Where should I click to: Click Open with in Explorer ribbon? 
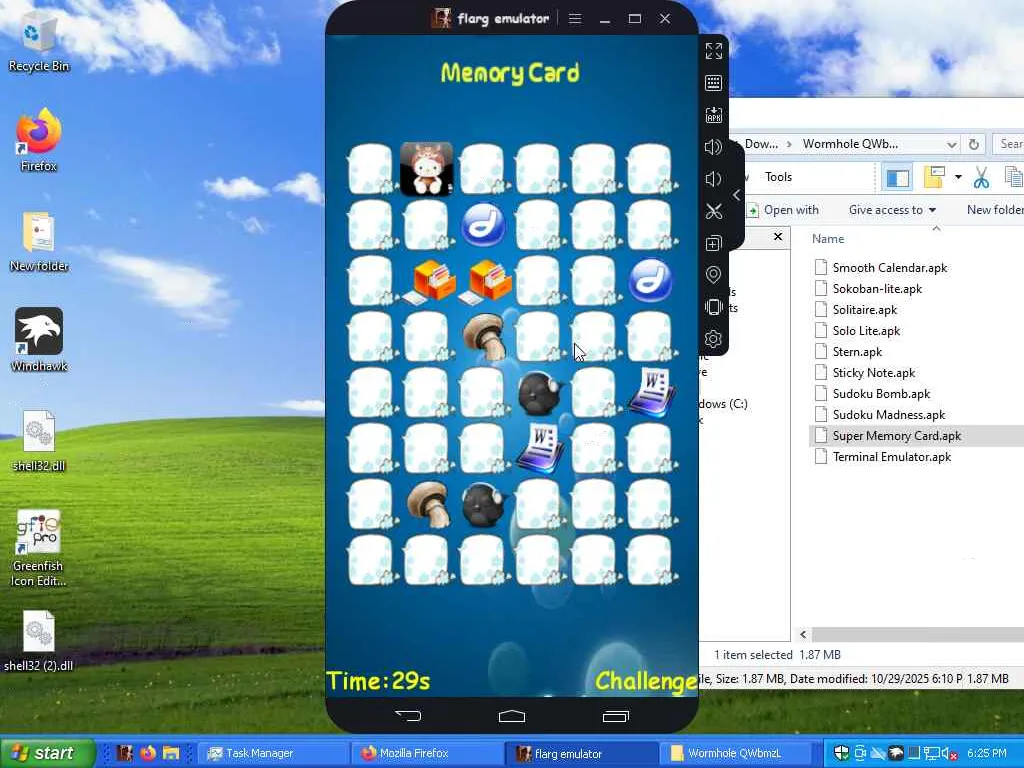point(783,210)
